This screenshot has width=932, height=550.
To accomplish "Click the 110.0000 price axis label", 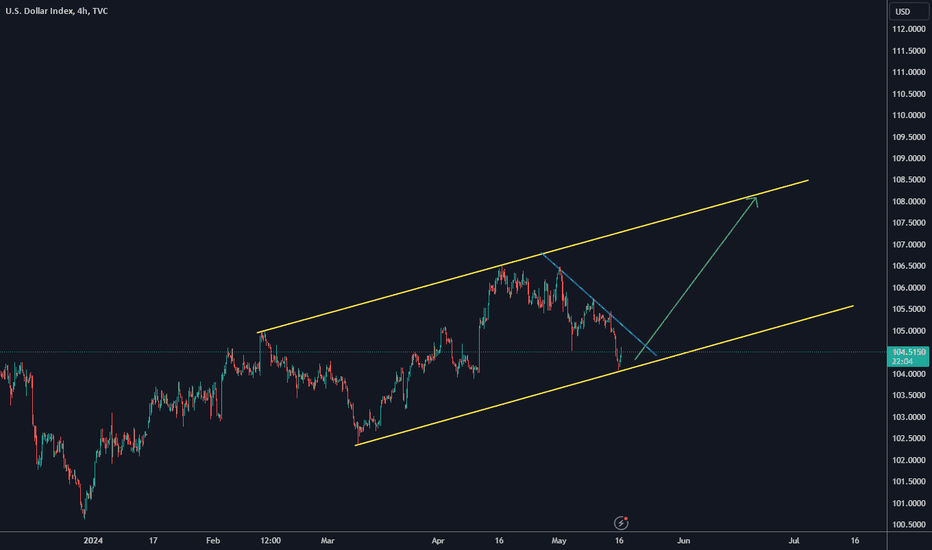I will tap(909, 115).
